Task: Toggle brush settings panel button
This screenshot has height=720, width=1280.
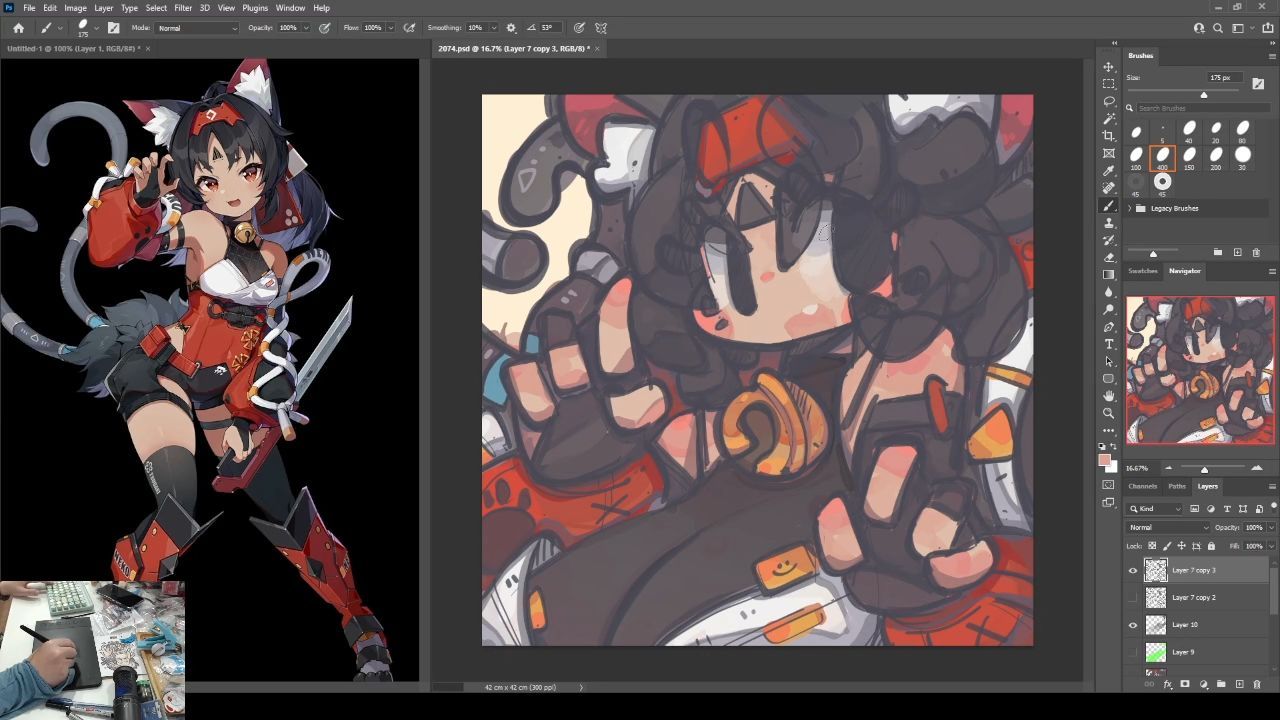Action: pos(113,28)
